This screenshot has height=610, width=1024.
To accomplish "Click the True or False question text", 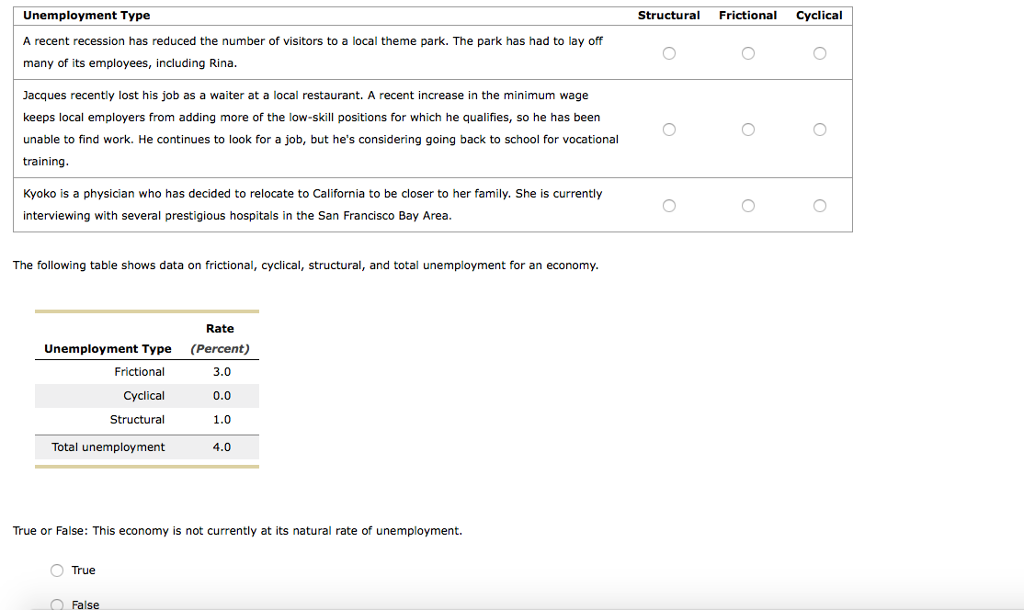I will coord(236,530).
